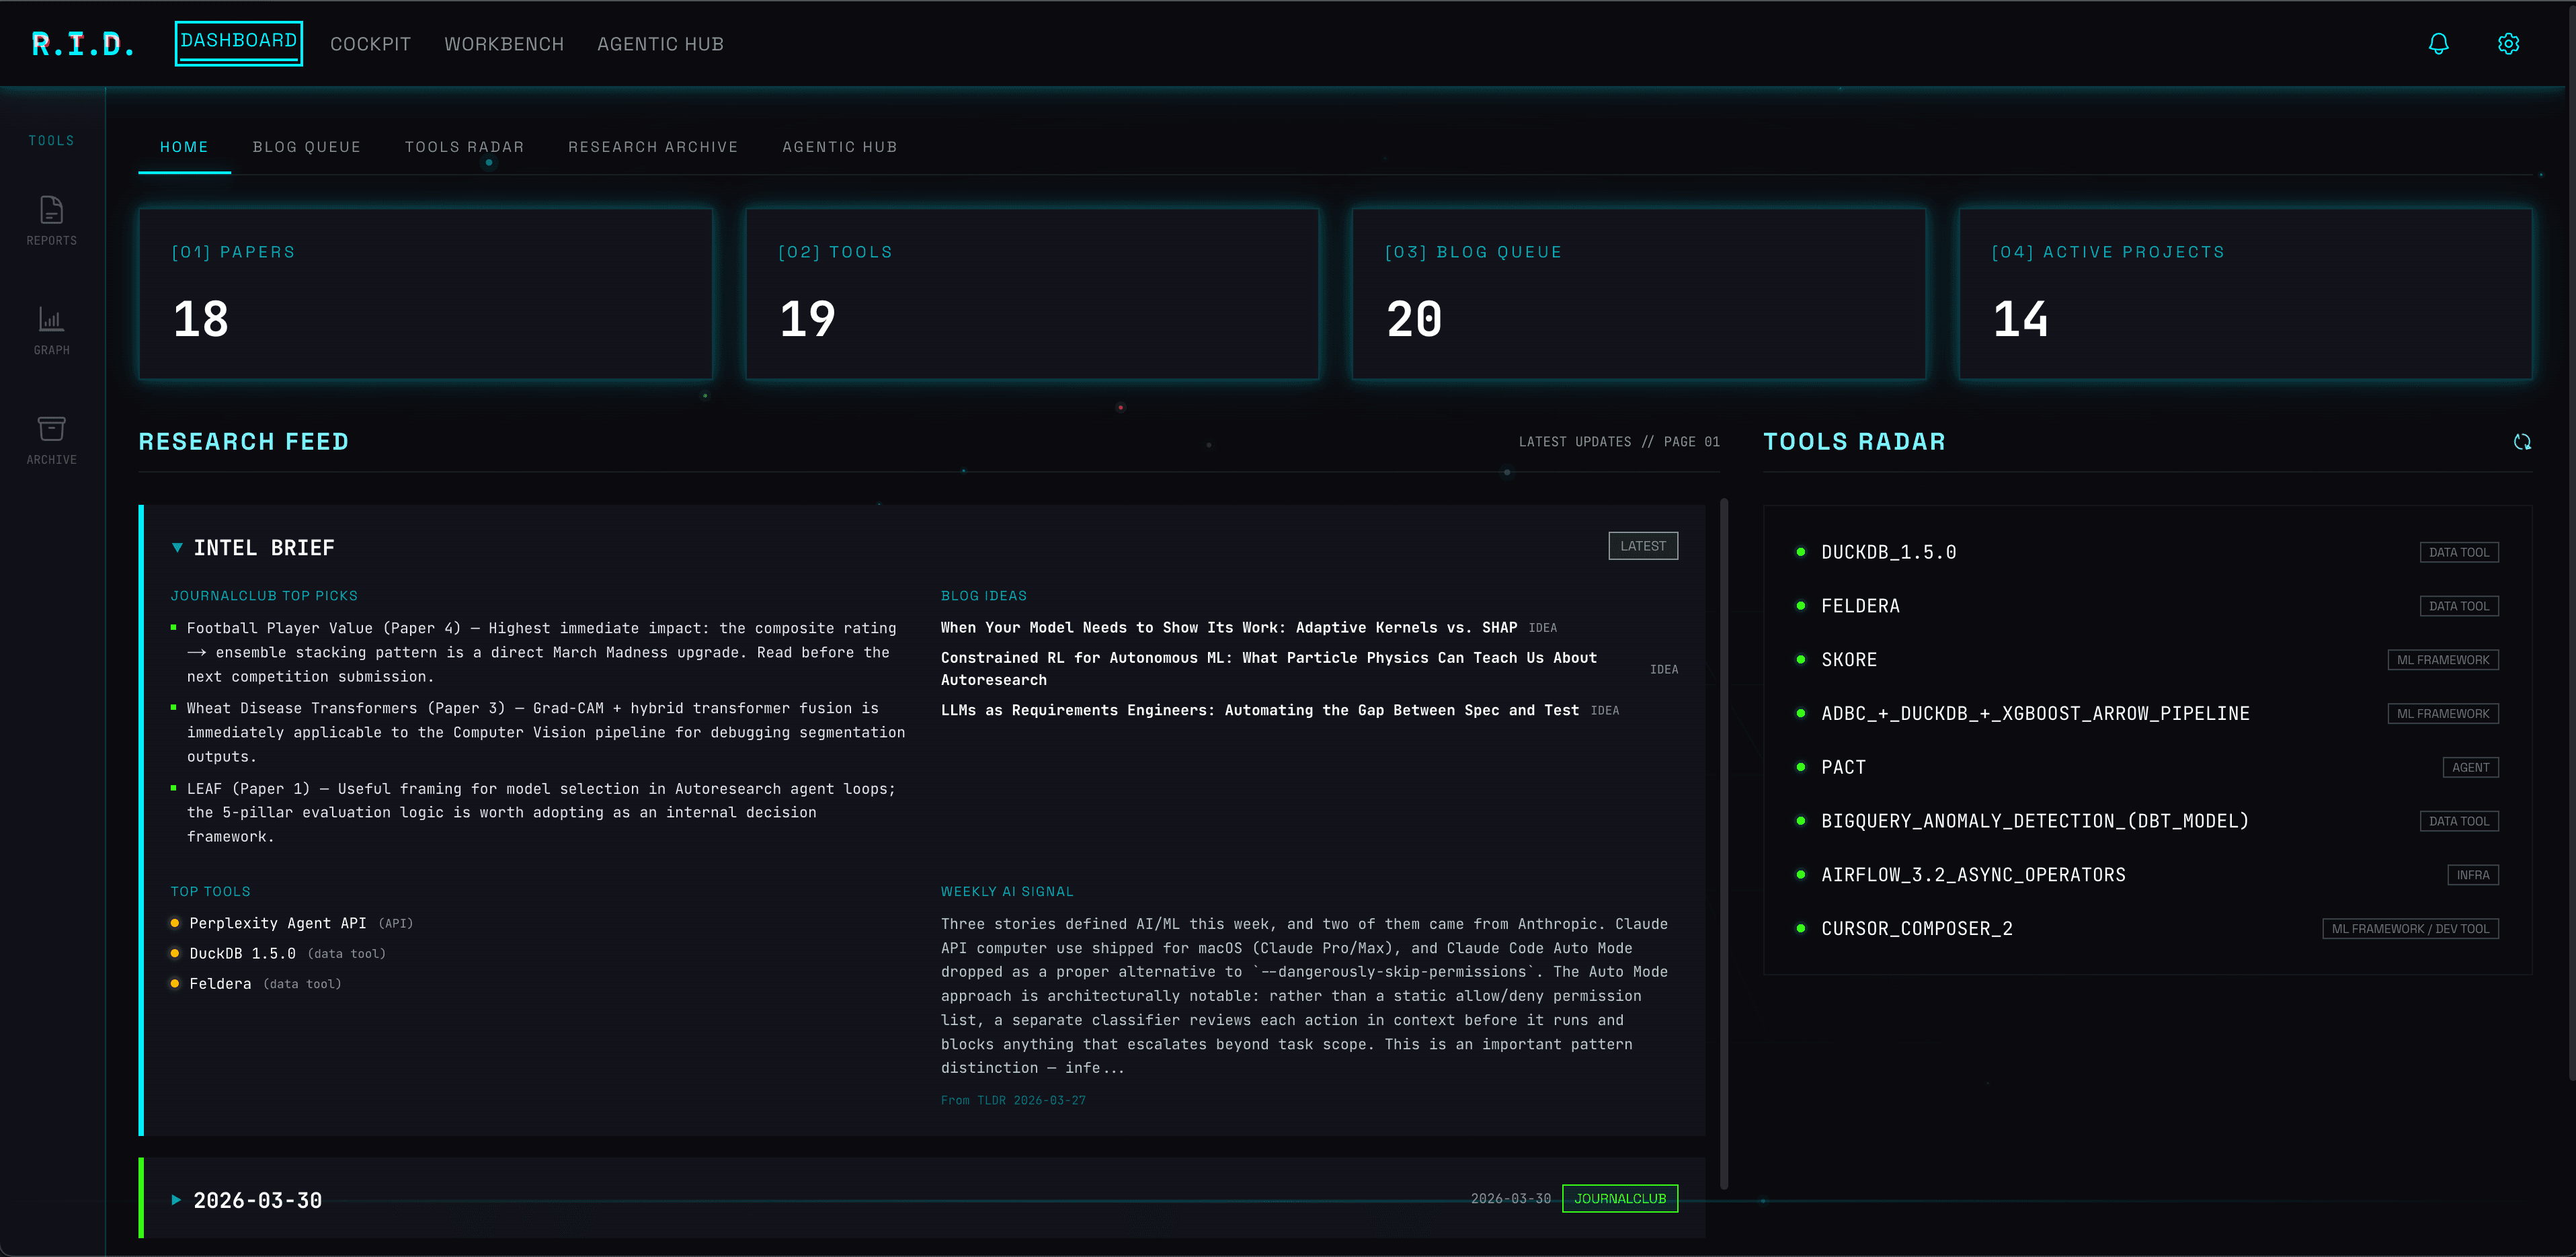Click the LATEST badge on Intel Brief
Viewport: 2576px width, 1257px height.
tap(1643, 545)
